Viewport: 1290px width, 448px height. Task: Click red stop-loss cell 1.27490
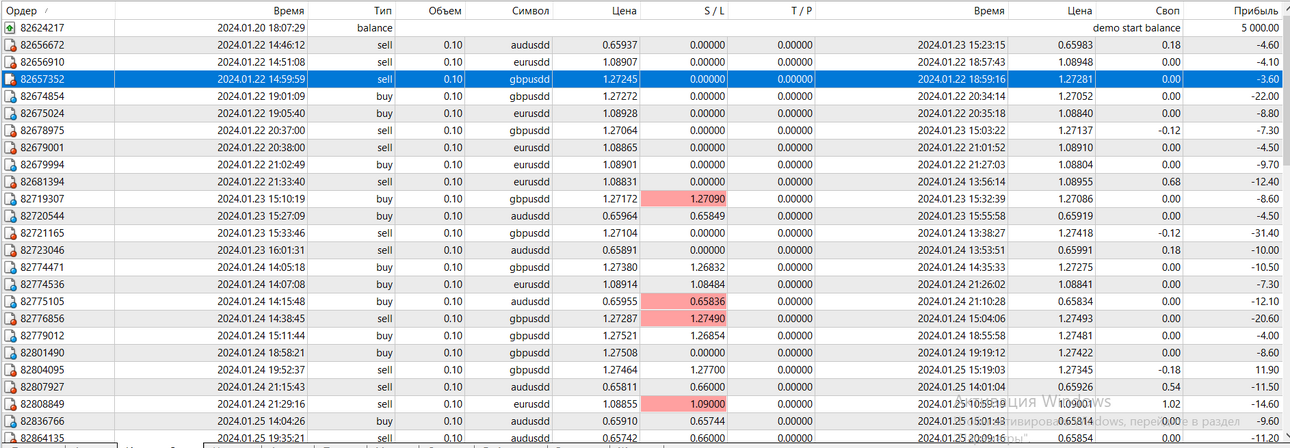point(683,318)
